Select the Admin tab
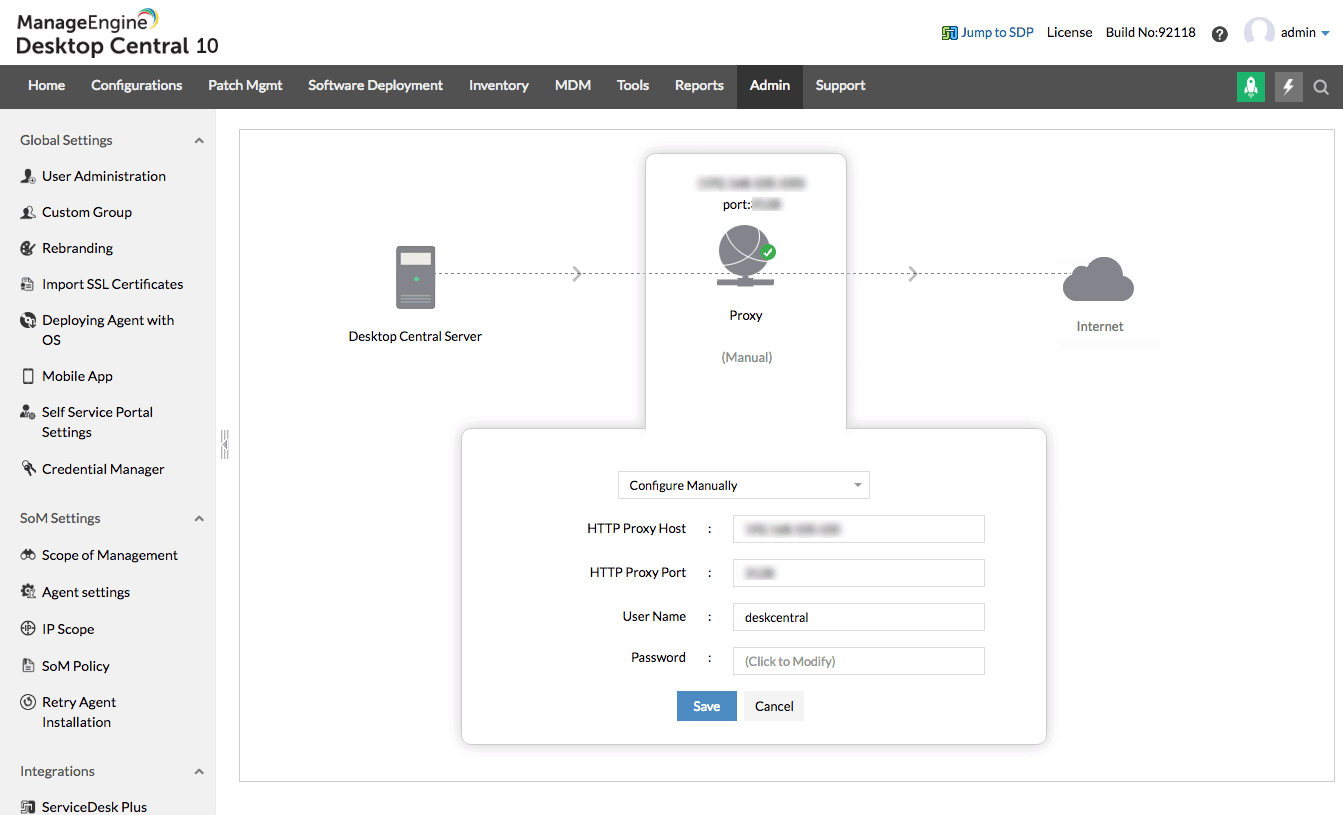Image resolution: width=1343 pixels, height=815 pixels. [770, 86]
